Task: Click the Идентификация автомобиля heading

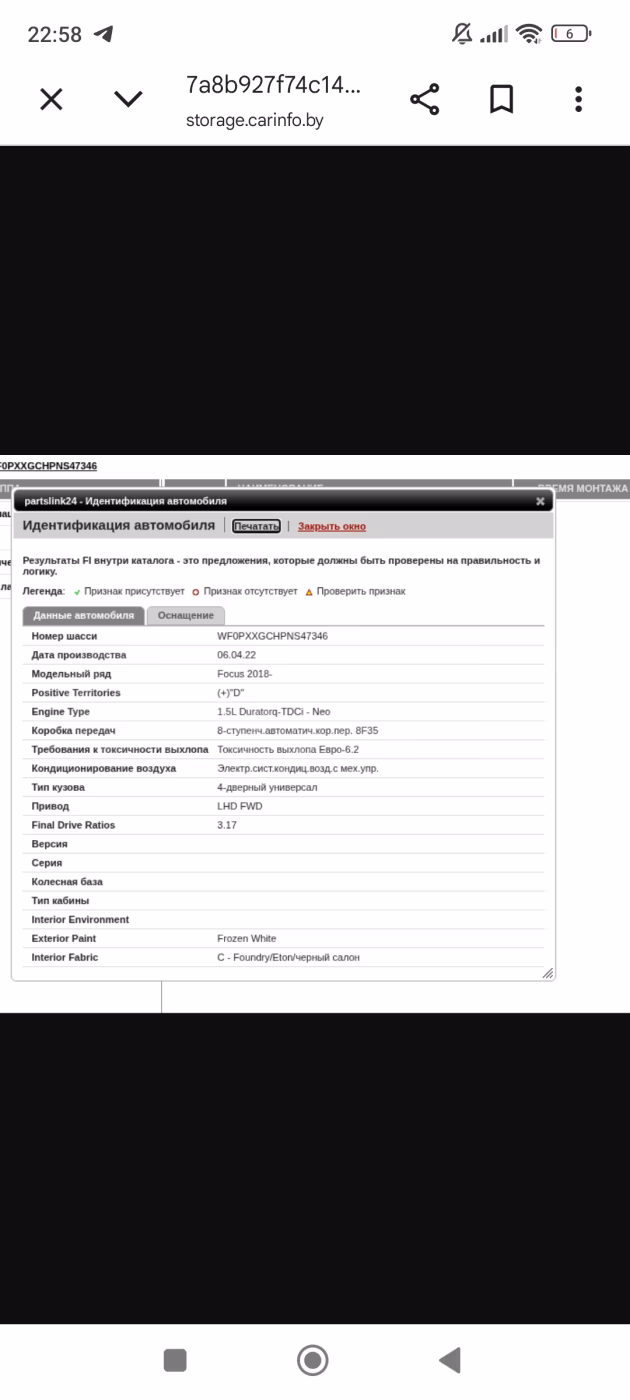Action: coord(119,525)
